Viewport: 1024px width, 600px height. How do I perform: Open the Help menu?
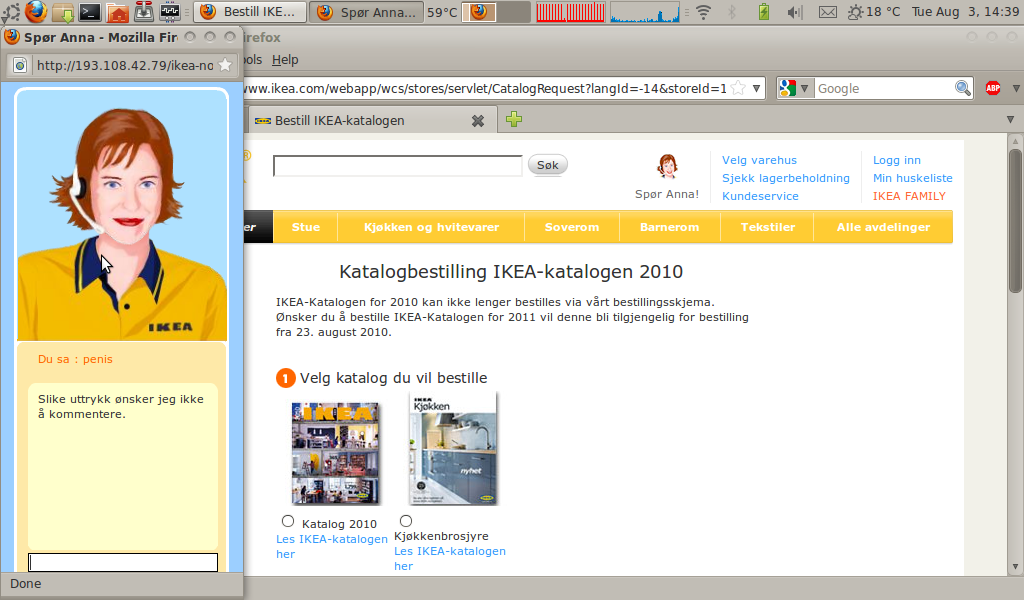tap(285, 59)
